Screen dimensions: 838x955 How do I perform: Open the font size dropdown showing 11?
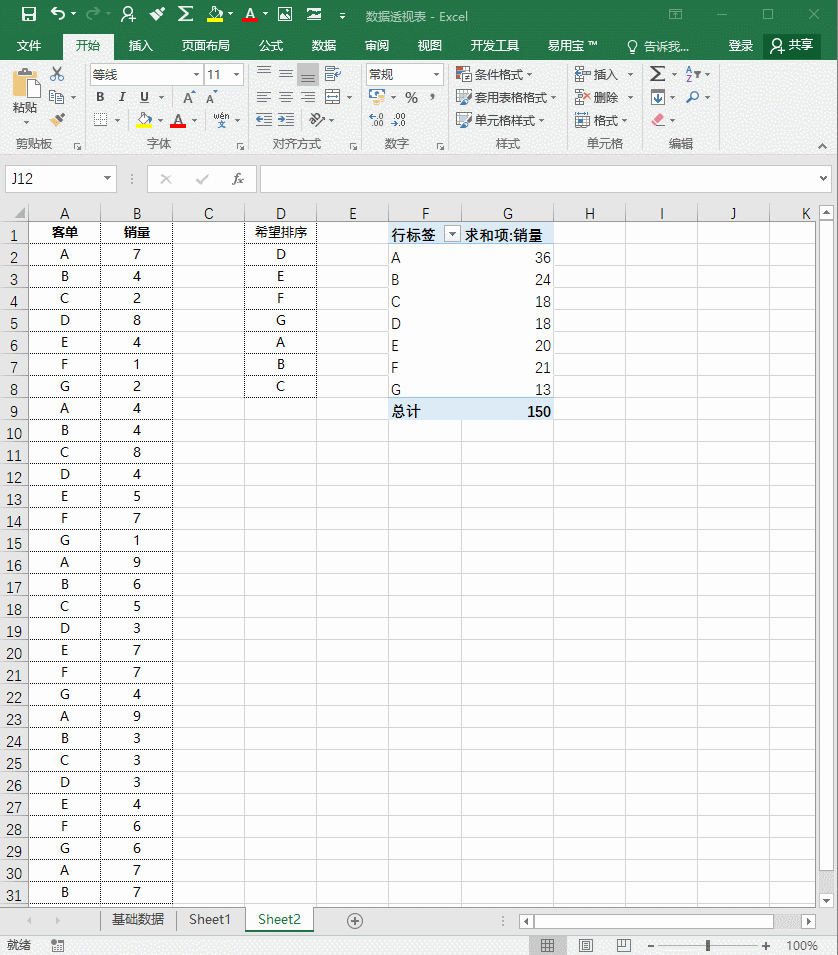[236, 75]
